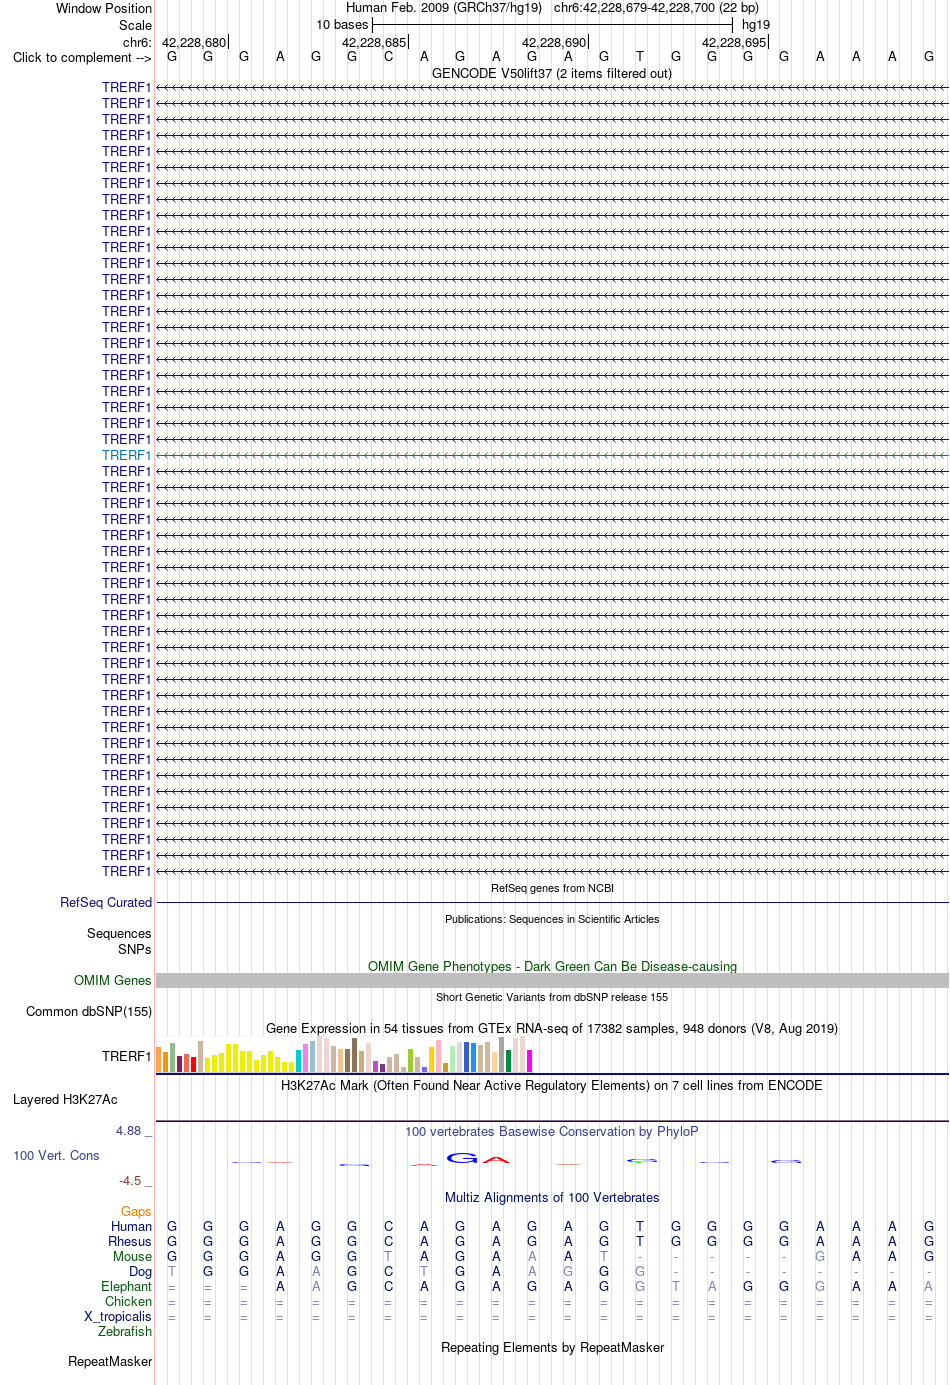This screenshot has height=1385, width=950.
Task: Open 'RefSeq genes from NCBI' track title
Action: [x=552, y=888]
